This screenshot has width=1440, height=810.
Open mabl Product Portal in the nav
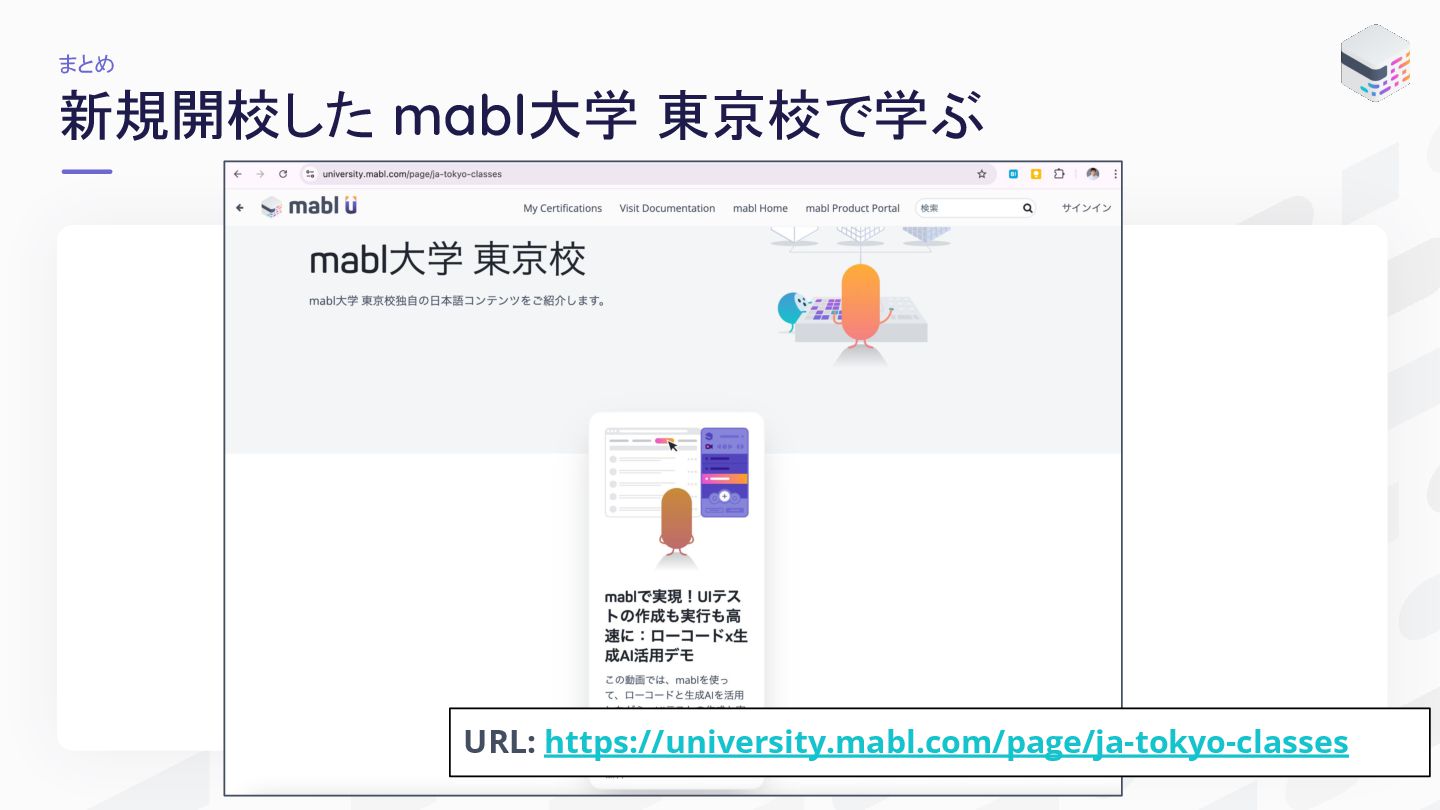852,208
